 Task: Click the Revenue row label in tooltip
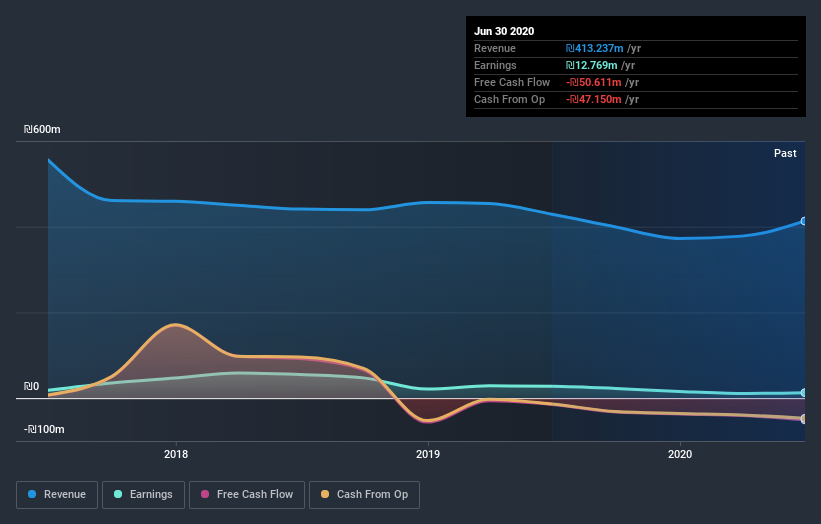pyautogui.click(x=495, y=48)
